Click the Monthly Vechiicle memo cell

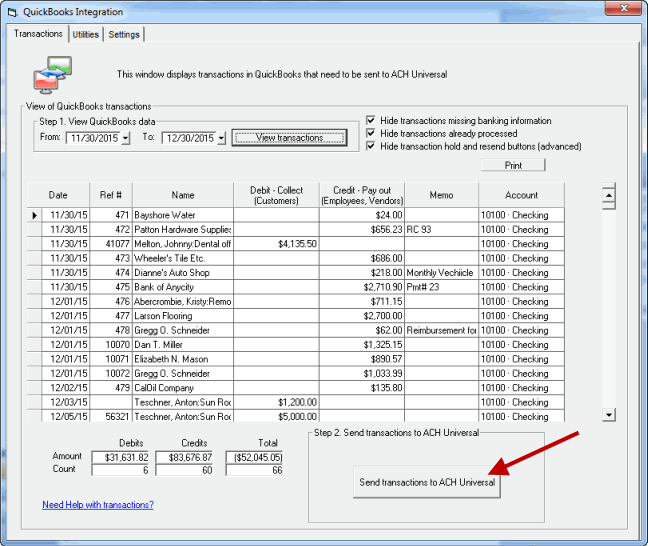[x=441, y=273]
